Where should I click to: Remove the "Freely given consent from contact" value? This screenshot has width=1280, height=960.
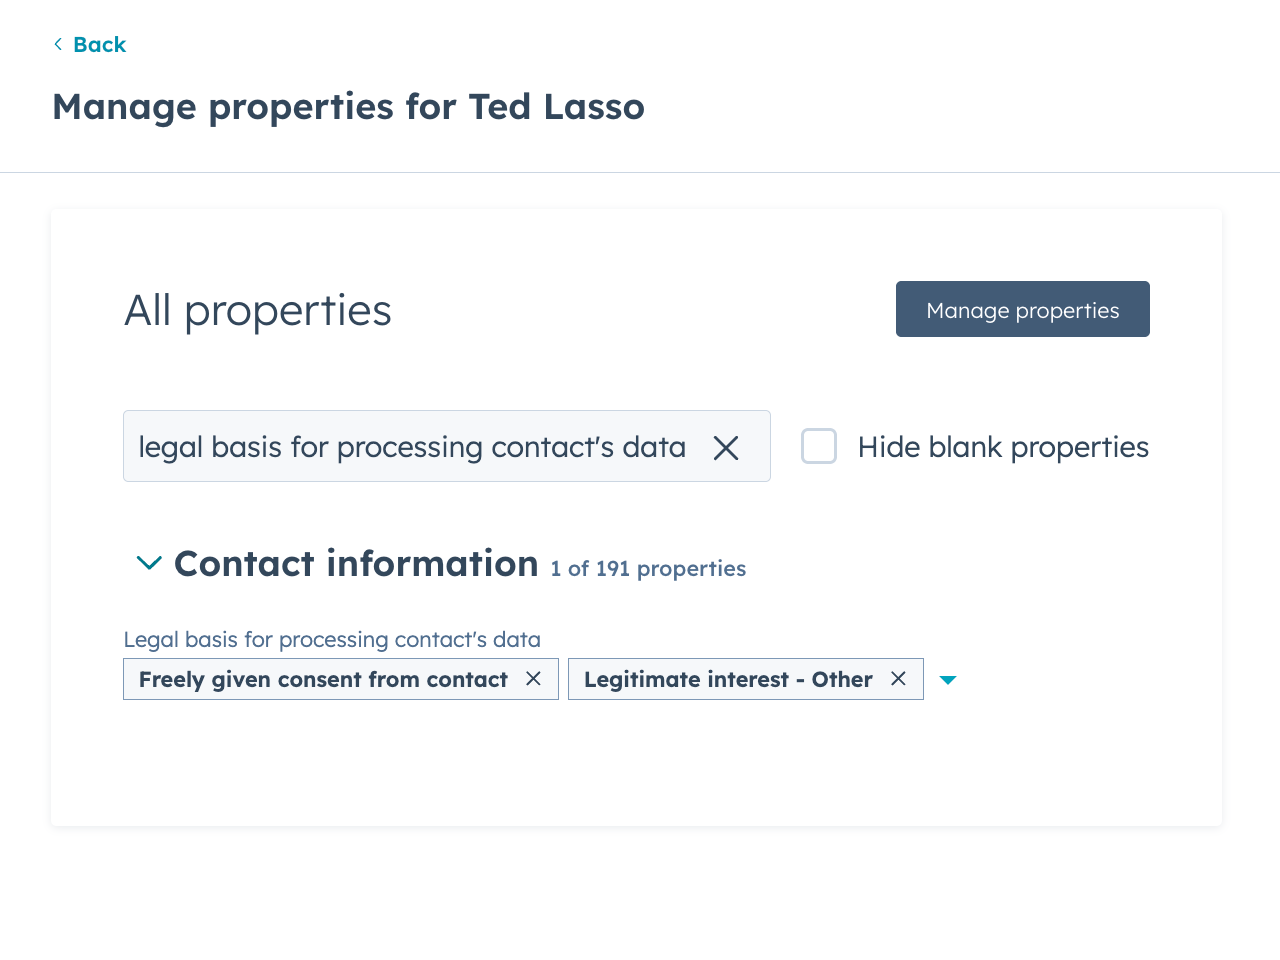[x=533, y=679]
